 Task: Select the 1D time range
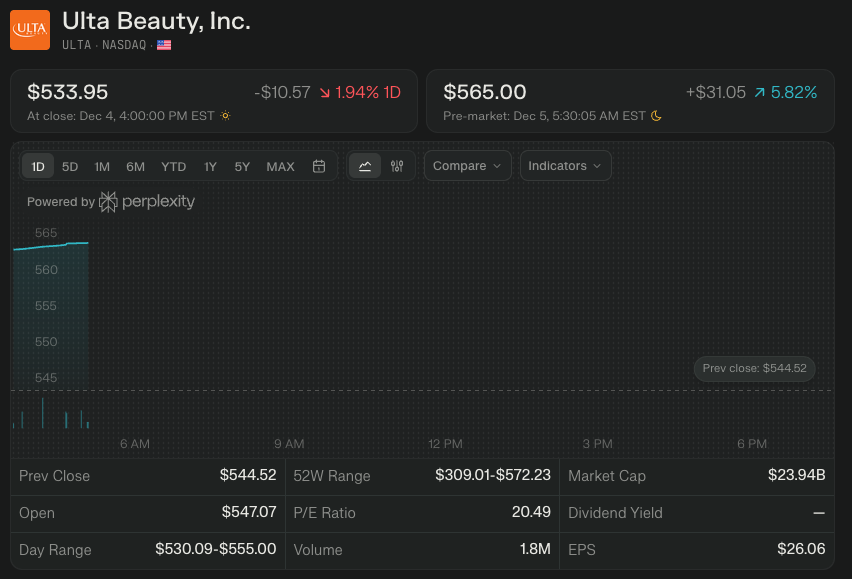click(x=38, y=166)
